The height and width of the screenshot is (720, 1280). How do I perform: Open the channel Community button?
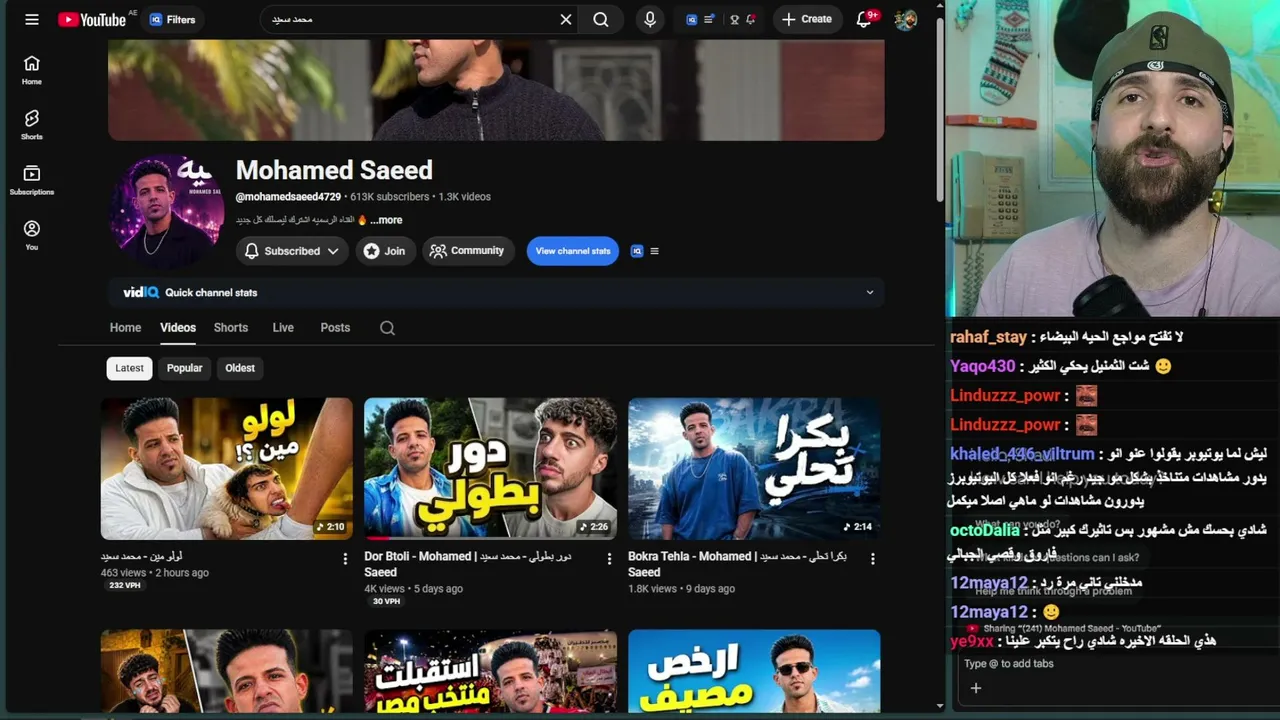point(467,251)
